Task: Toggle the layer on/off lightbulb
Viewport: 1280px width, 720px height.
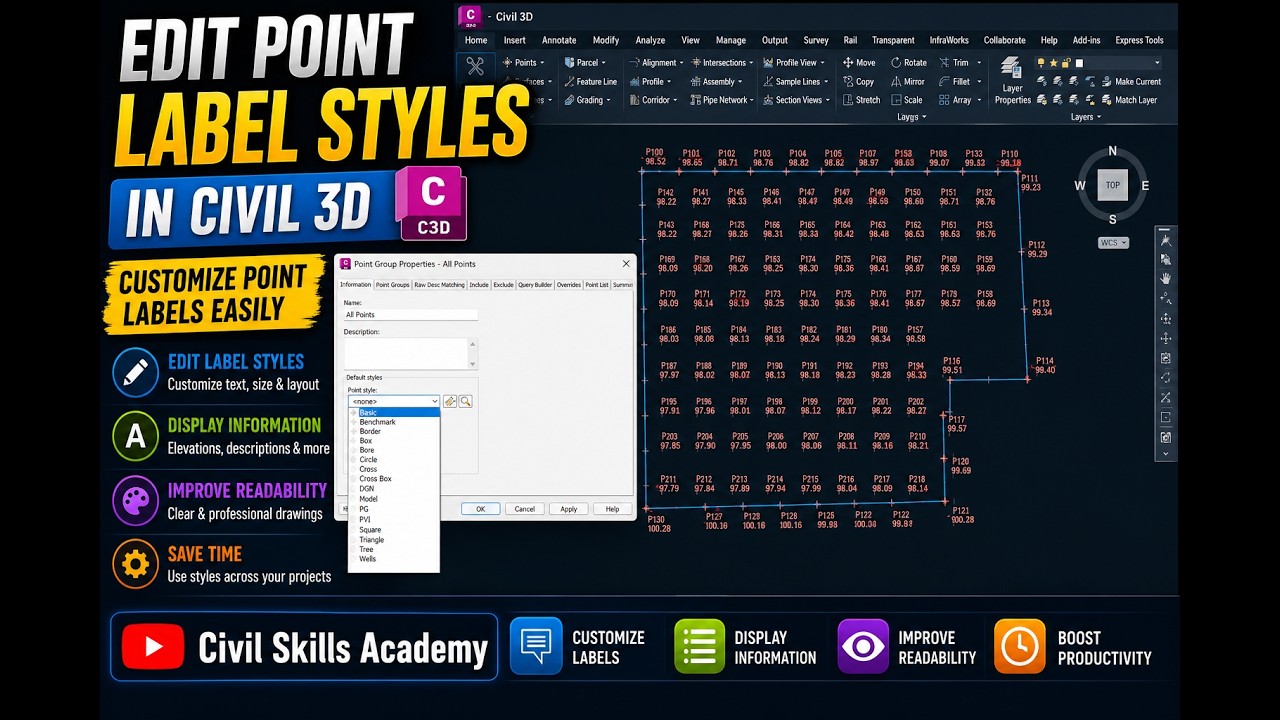Action: point(1041,63)
